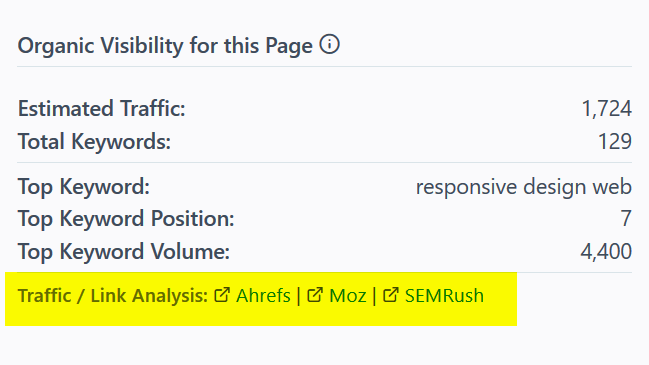This screenshot has width=649, height=365.
Task: Select the Total Keywords label
Action: click(x=94, y=142)
